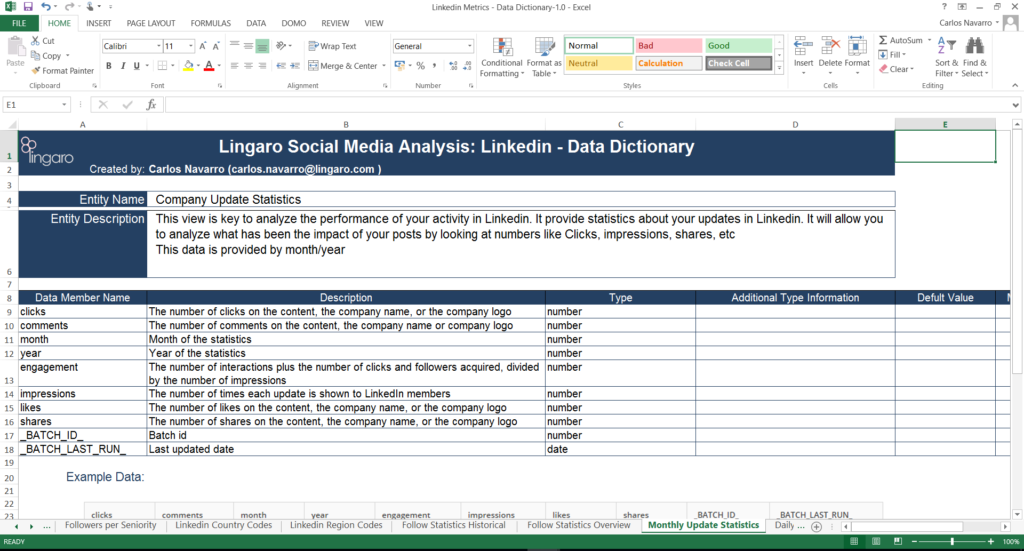The height and width of the screenshot is (551, 1024).
Task: Open Sort & Filter options
Action: tap(946, 57)
